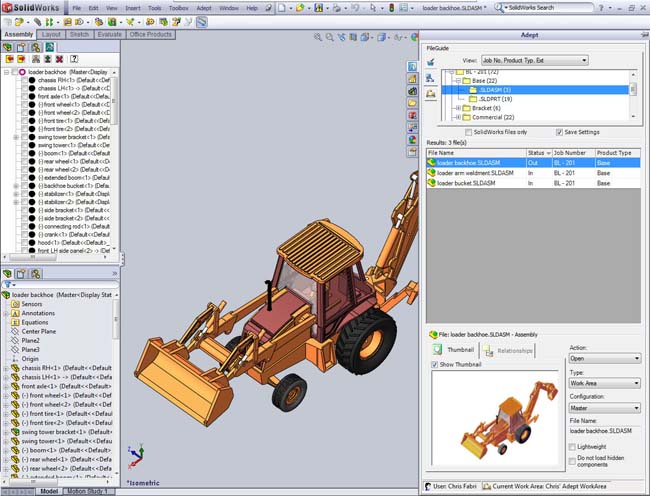650x496 pixels.
Task: Click the File Explorer folder icon in task pane strip
Action: 412,103
